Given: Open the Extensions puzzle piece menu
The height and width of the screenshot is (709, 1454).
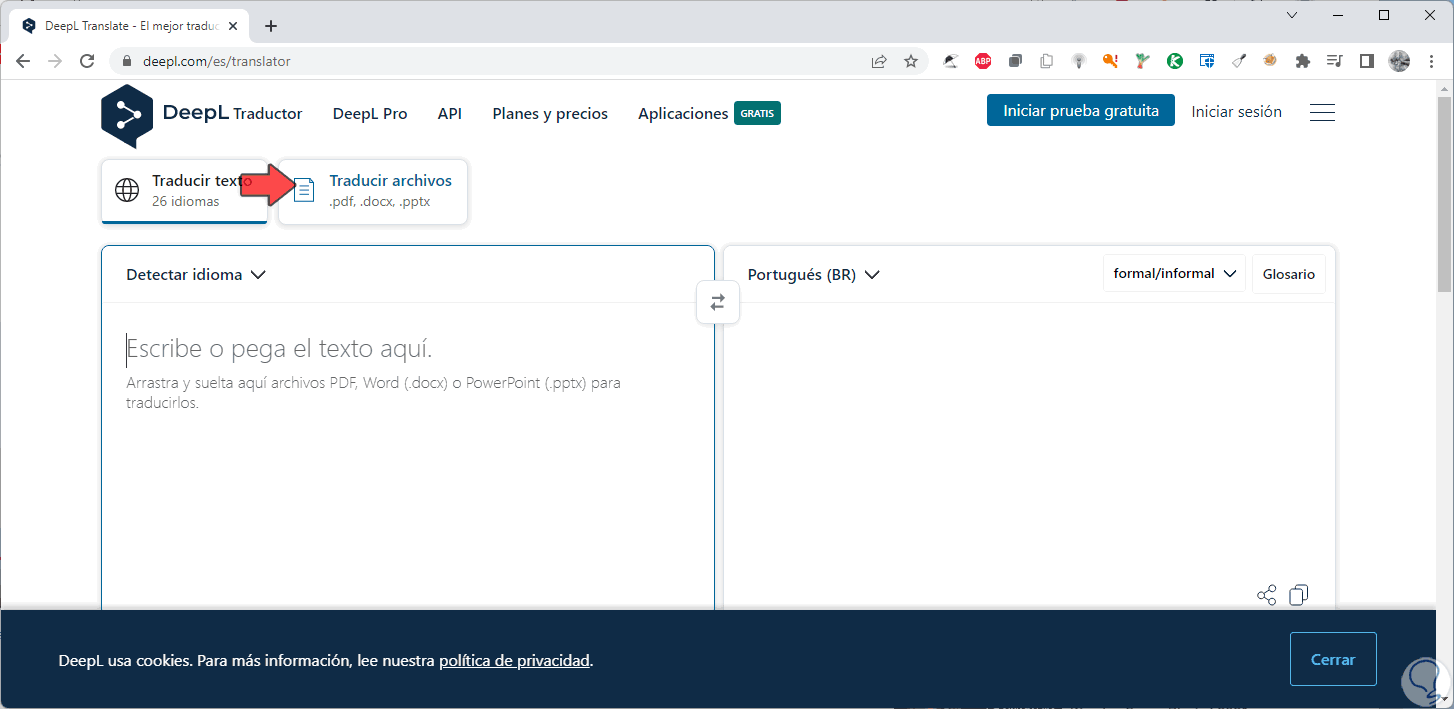Looking at the screenshot, I should click(x=1302, y=61).
